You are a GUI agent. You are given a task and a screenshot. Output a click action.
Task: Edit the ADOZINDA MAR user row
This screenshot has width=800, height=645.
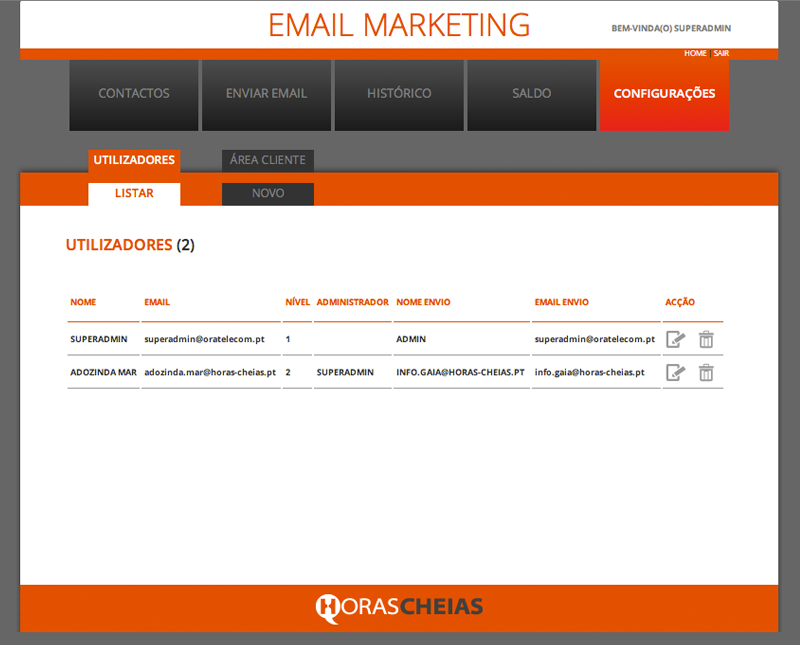(x=676, y=373)
